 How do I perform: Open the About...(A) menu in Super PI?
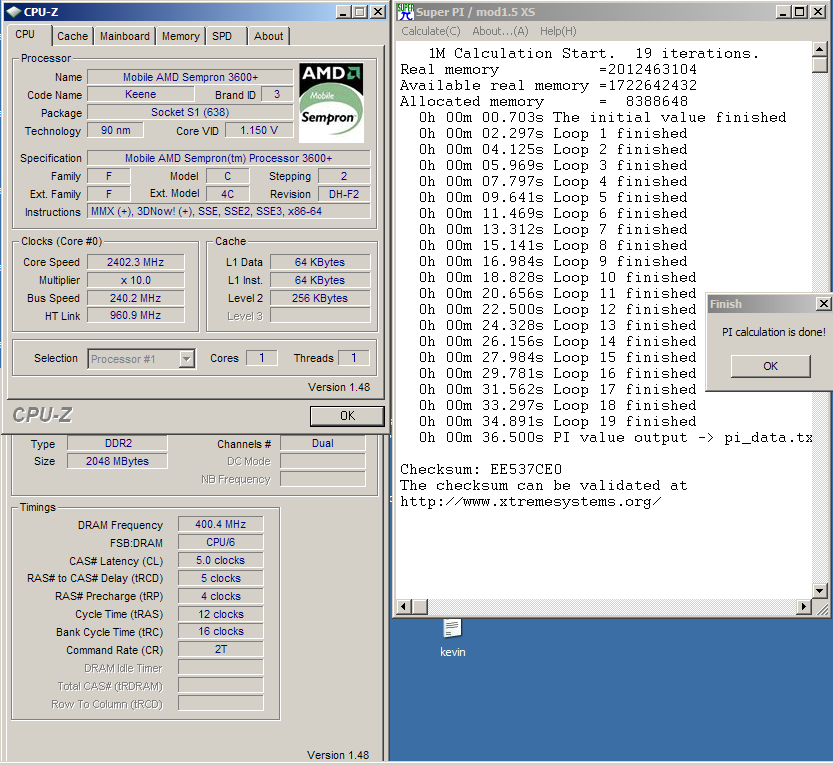(x=500, y=31)
